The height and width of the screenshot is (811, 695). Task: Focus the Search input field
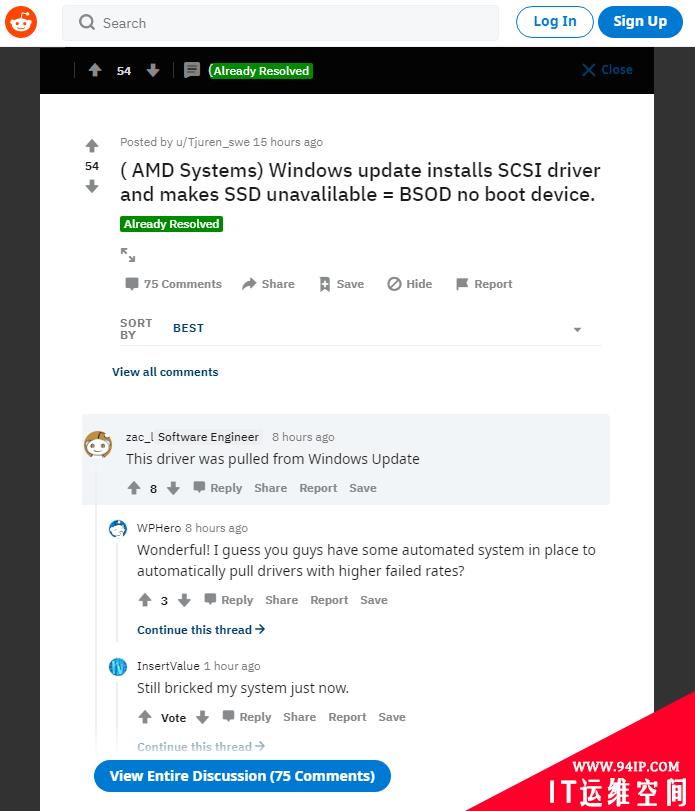pos(280,23)
